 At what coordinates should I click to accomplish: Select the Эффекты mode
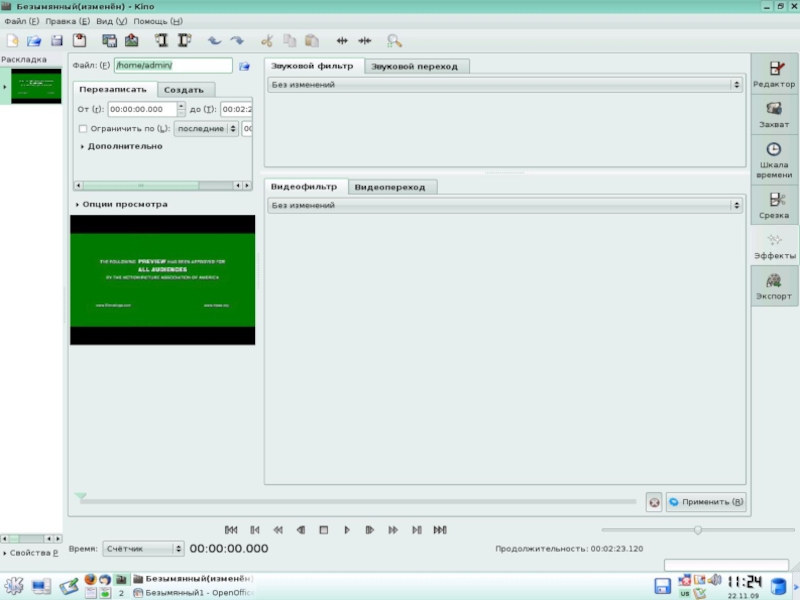[774, 246]
